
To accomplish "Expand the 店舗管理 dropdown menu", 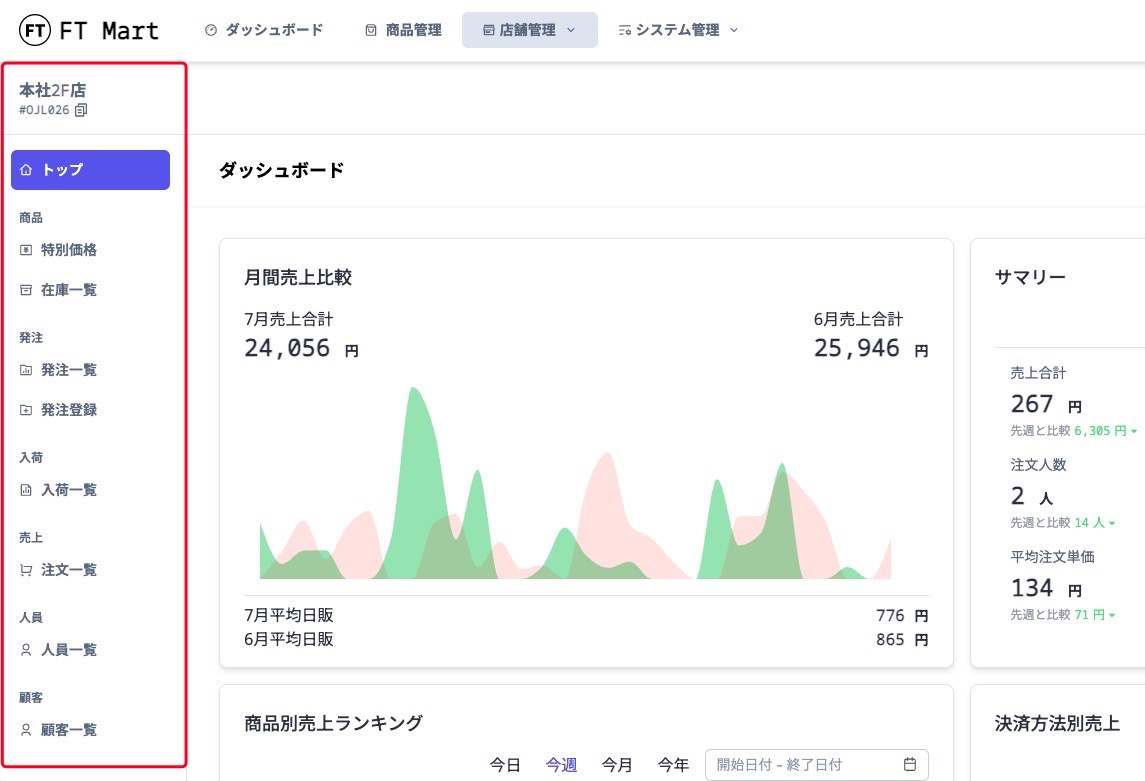I will (x=529, y=30).
